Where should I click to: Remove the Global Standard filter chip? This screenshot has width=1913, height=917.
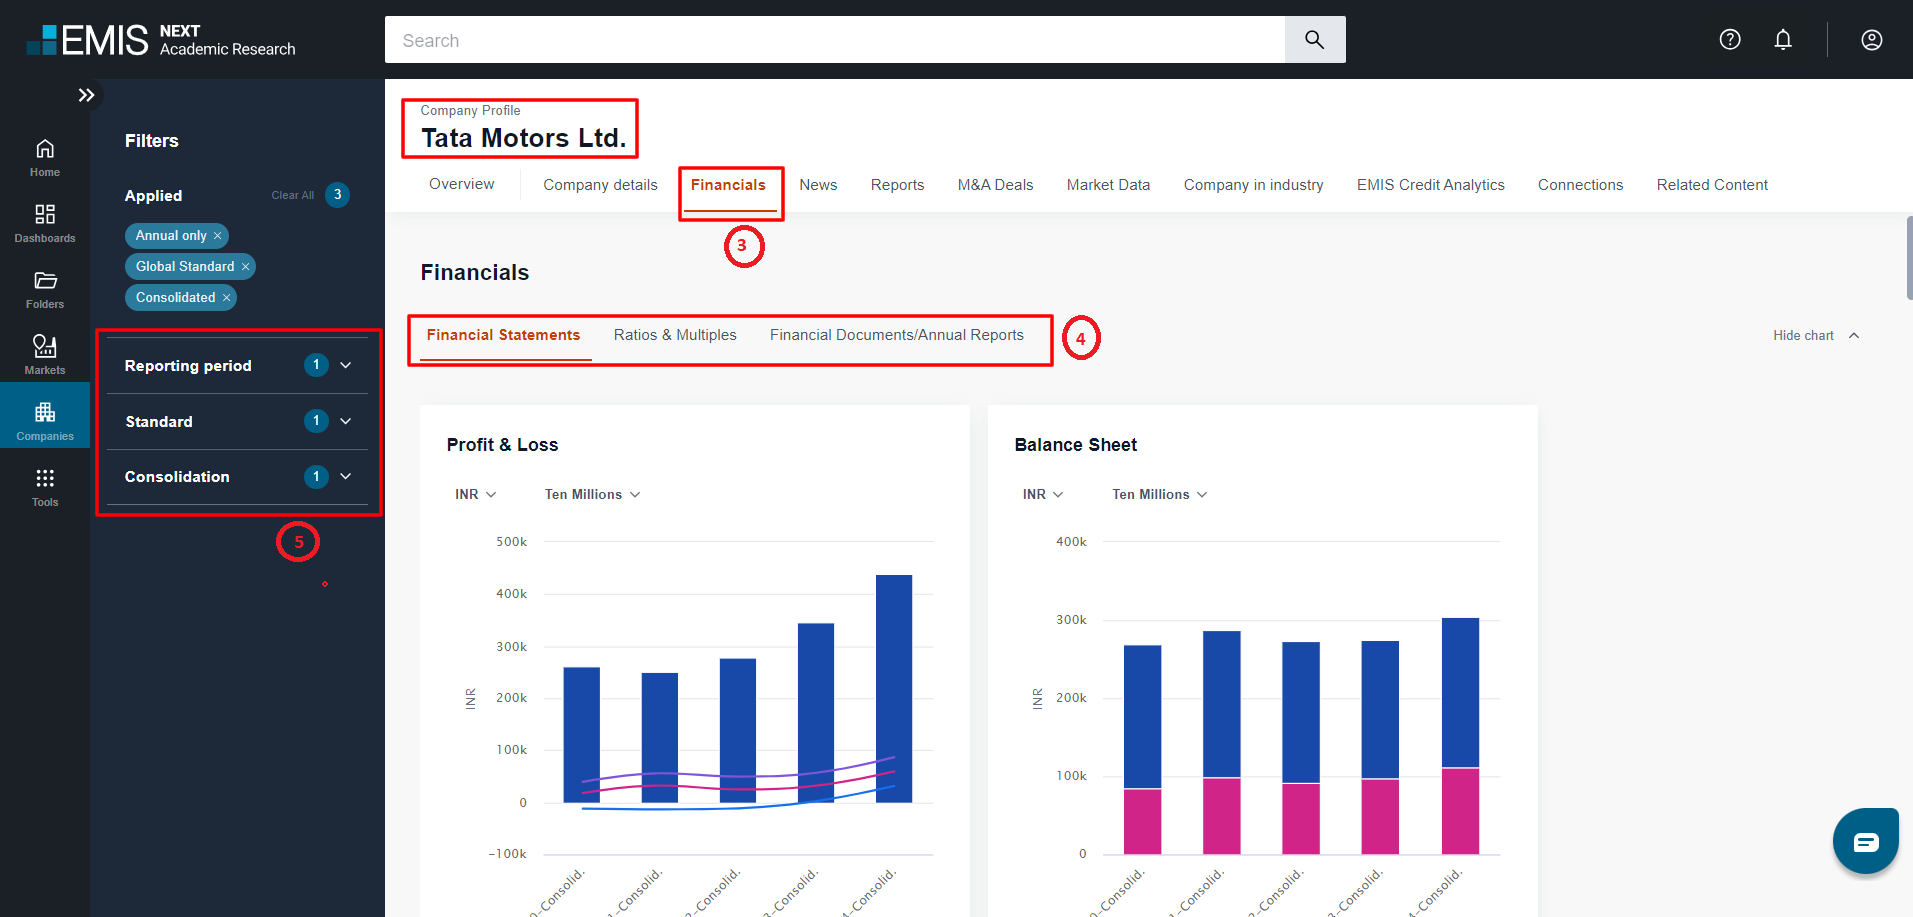245,267
